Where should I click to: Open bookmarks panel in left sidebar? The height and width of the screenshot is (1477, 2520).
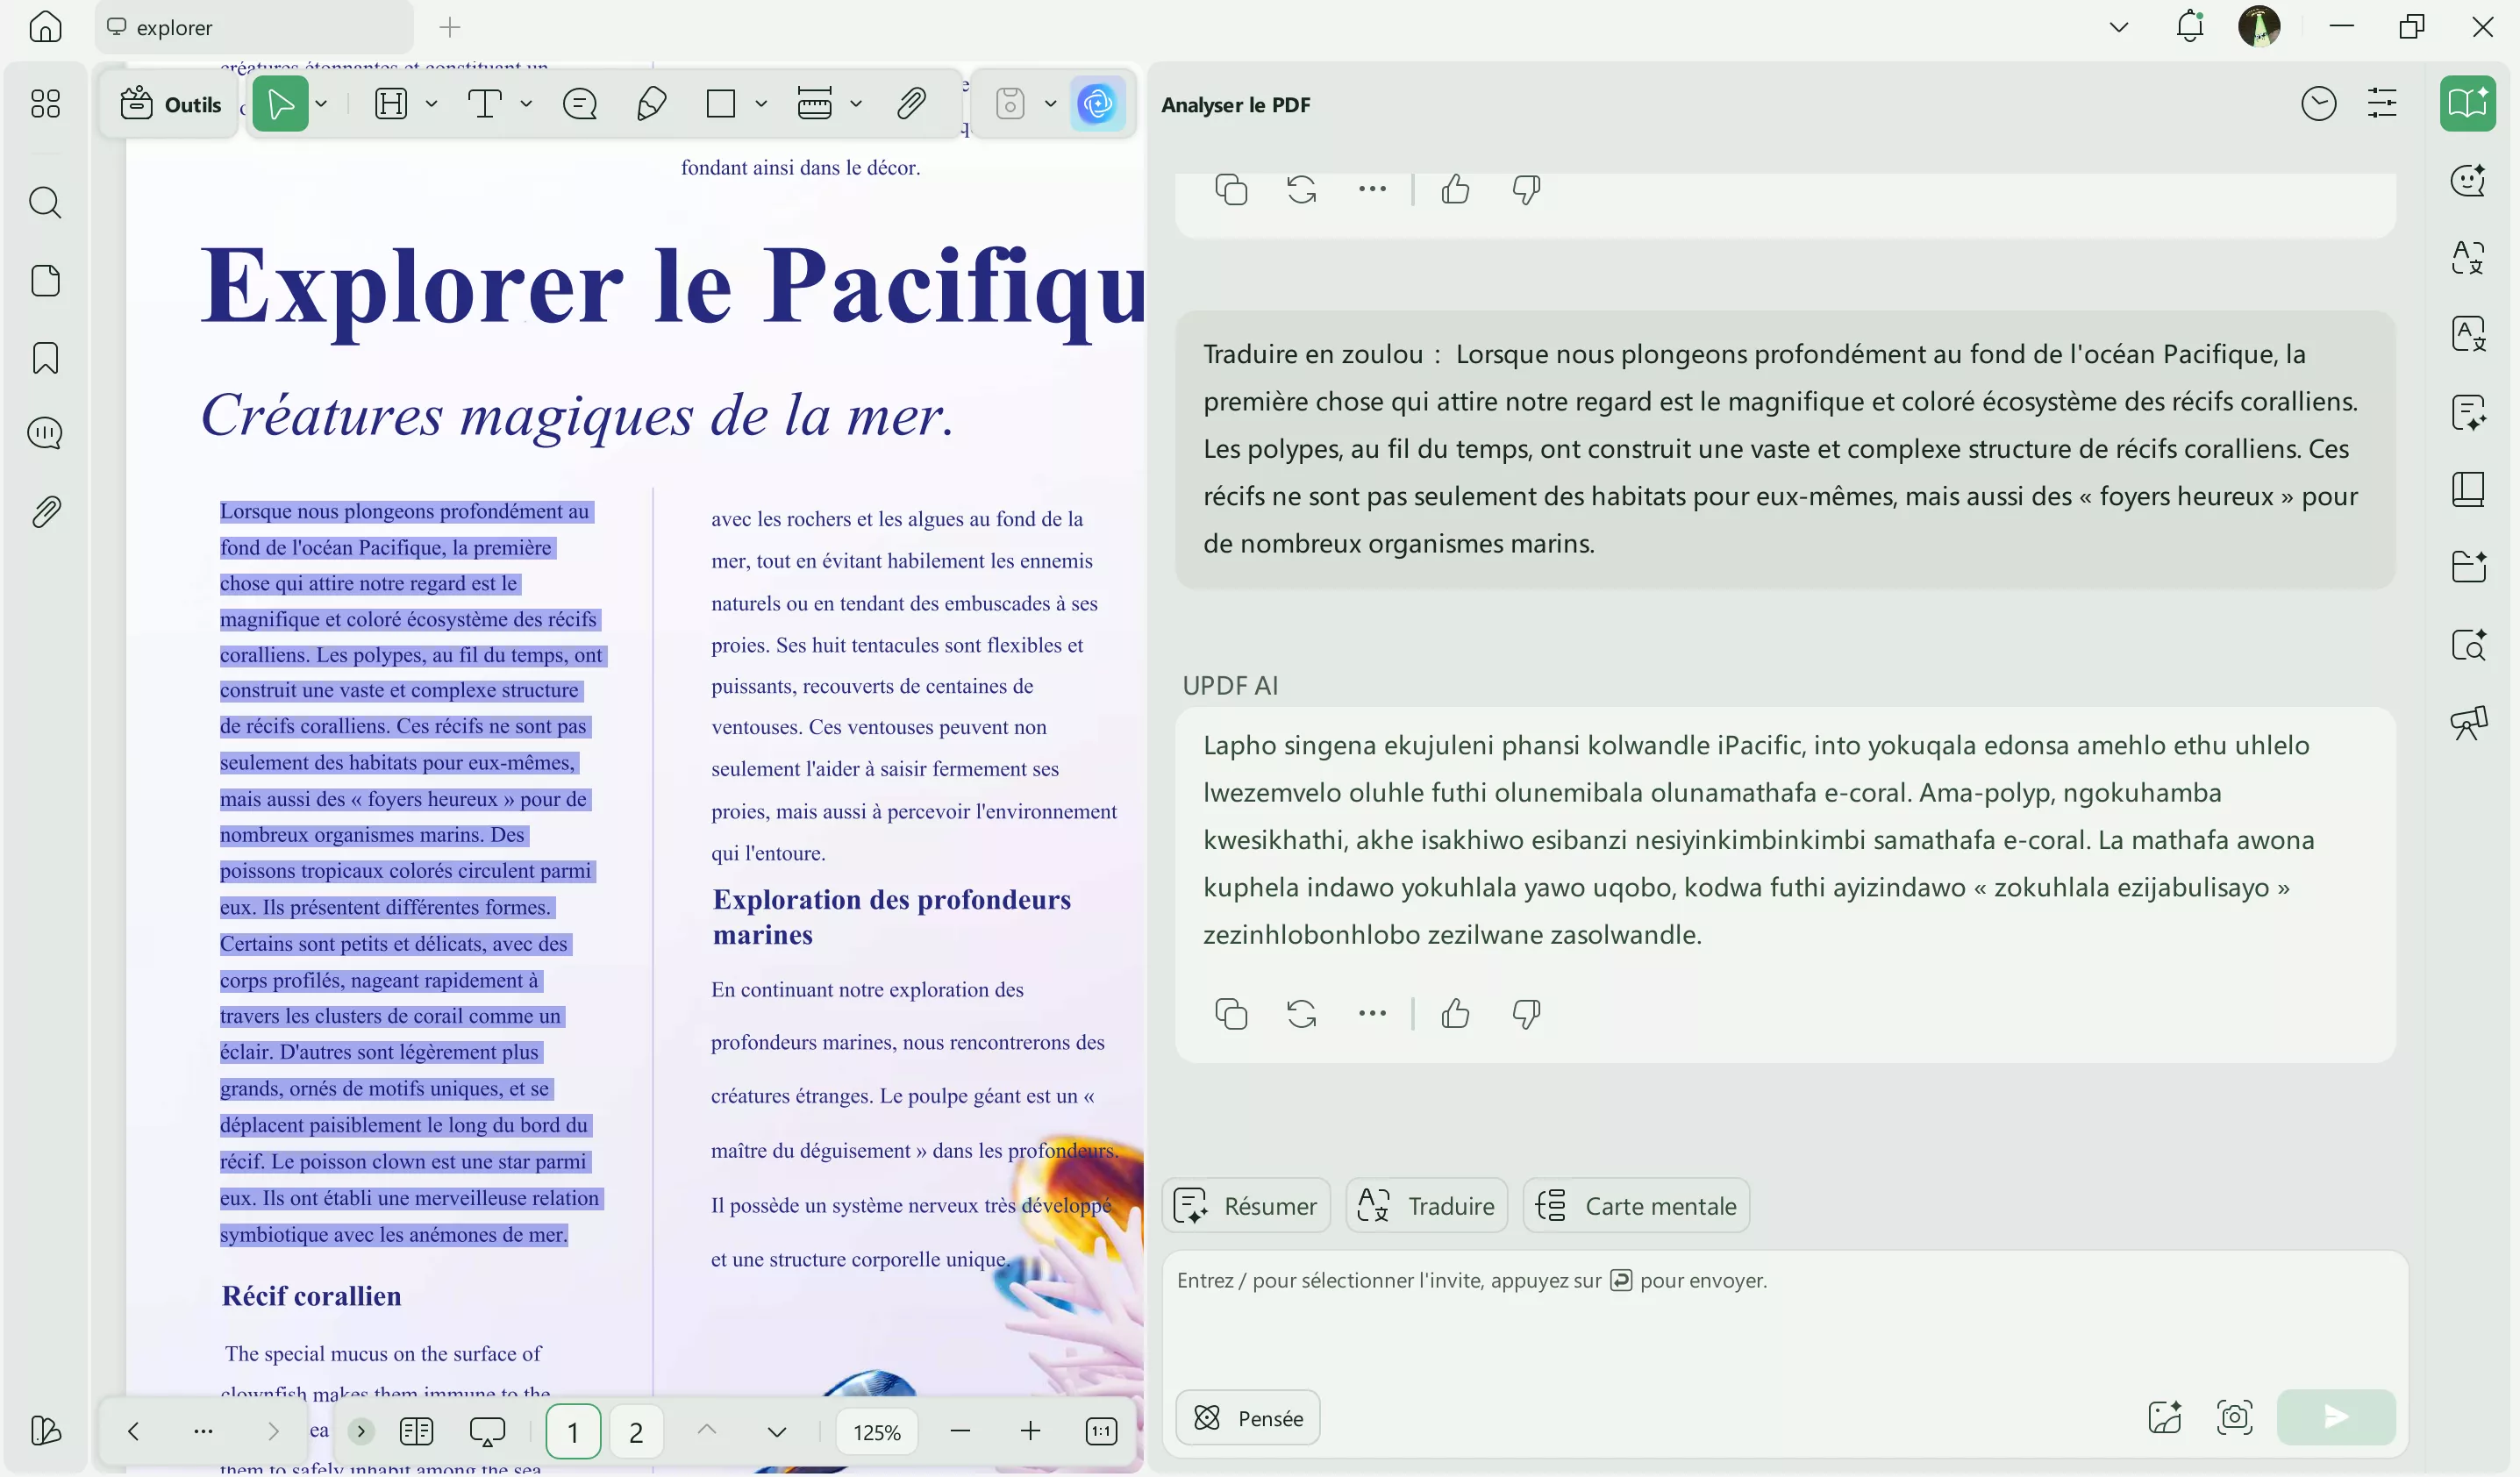coord(45,358)
